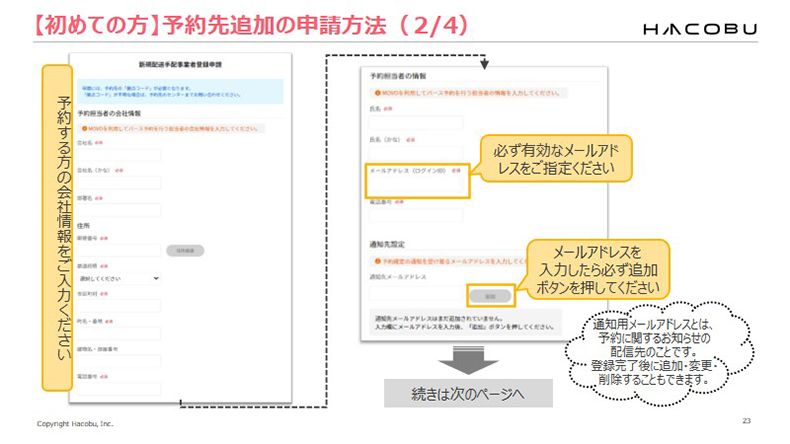
Task: Click the 会社名 input field
Action: pos(133,155)
